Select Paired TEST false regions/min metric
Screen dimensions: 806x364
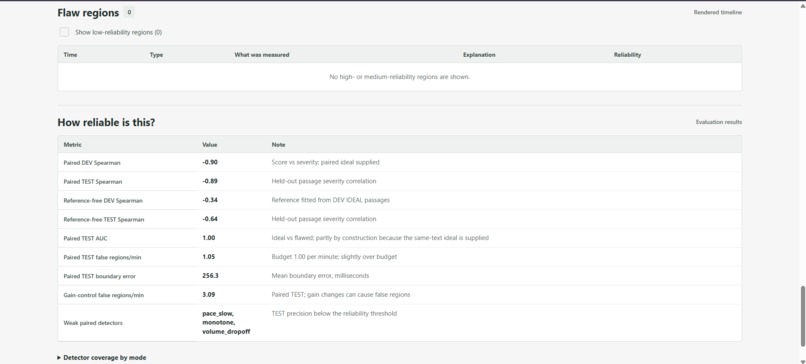coord(102,258)
